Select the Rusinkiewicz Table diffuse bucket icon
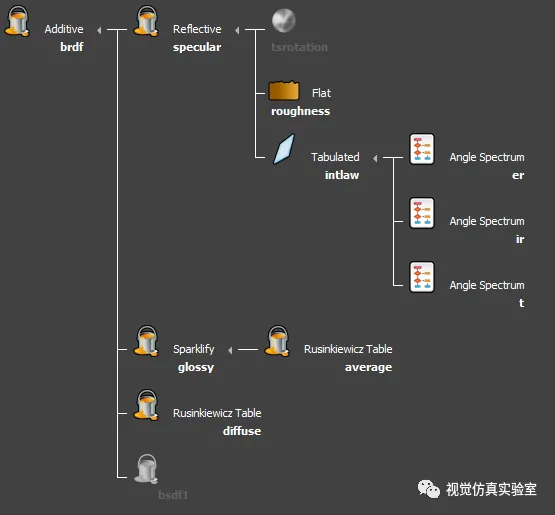This screenshot has width=555, height=515. click(x=146, y=405)
